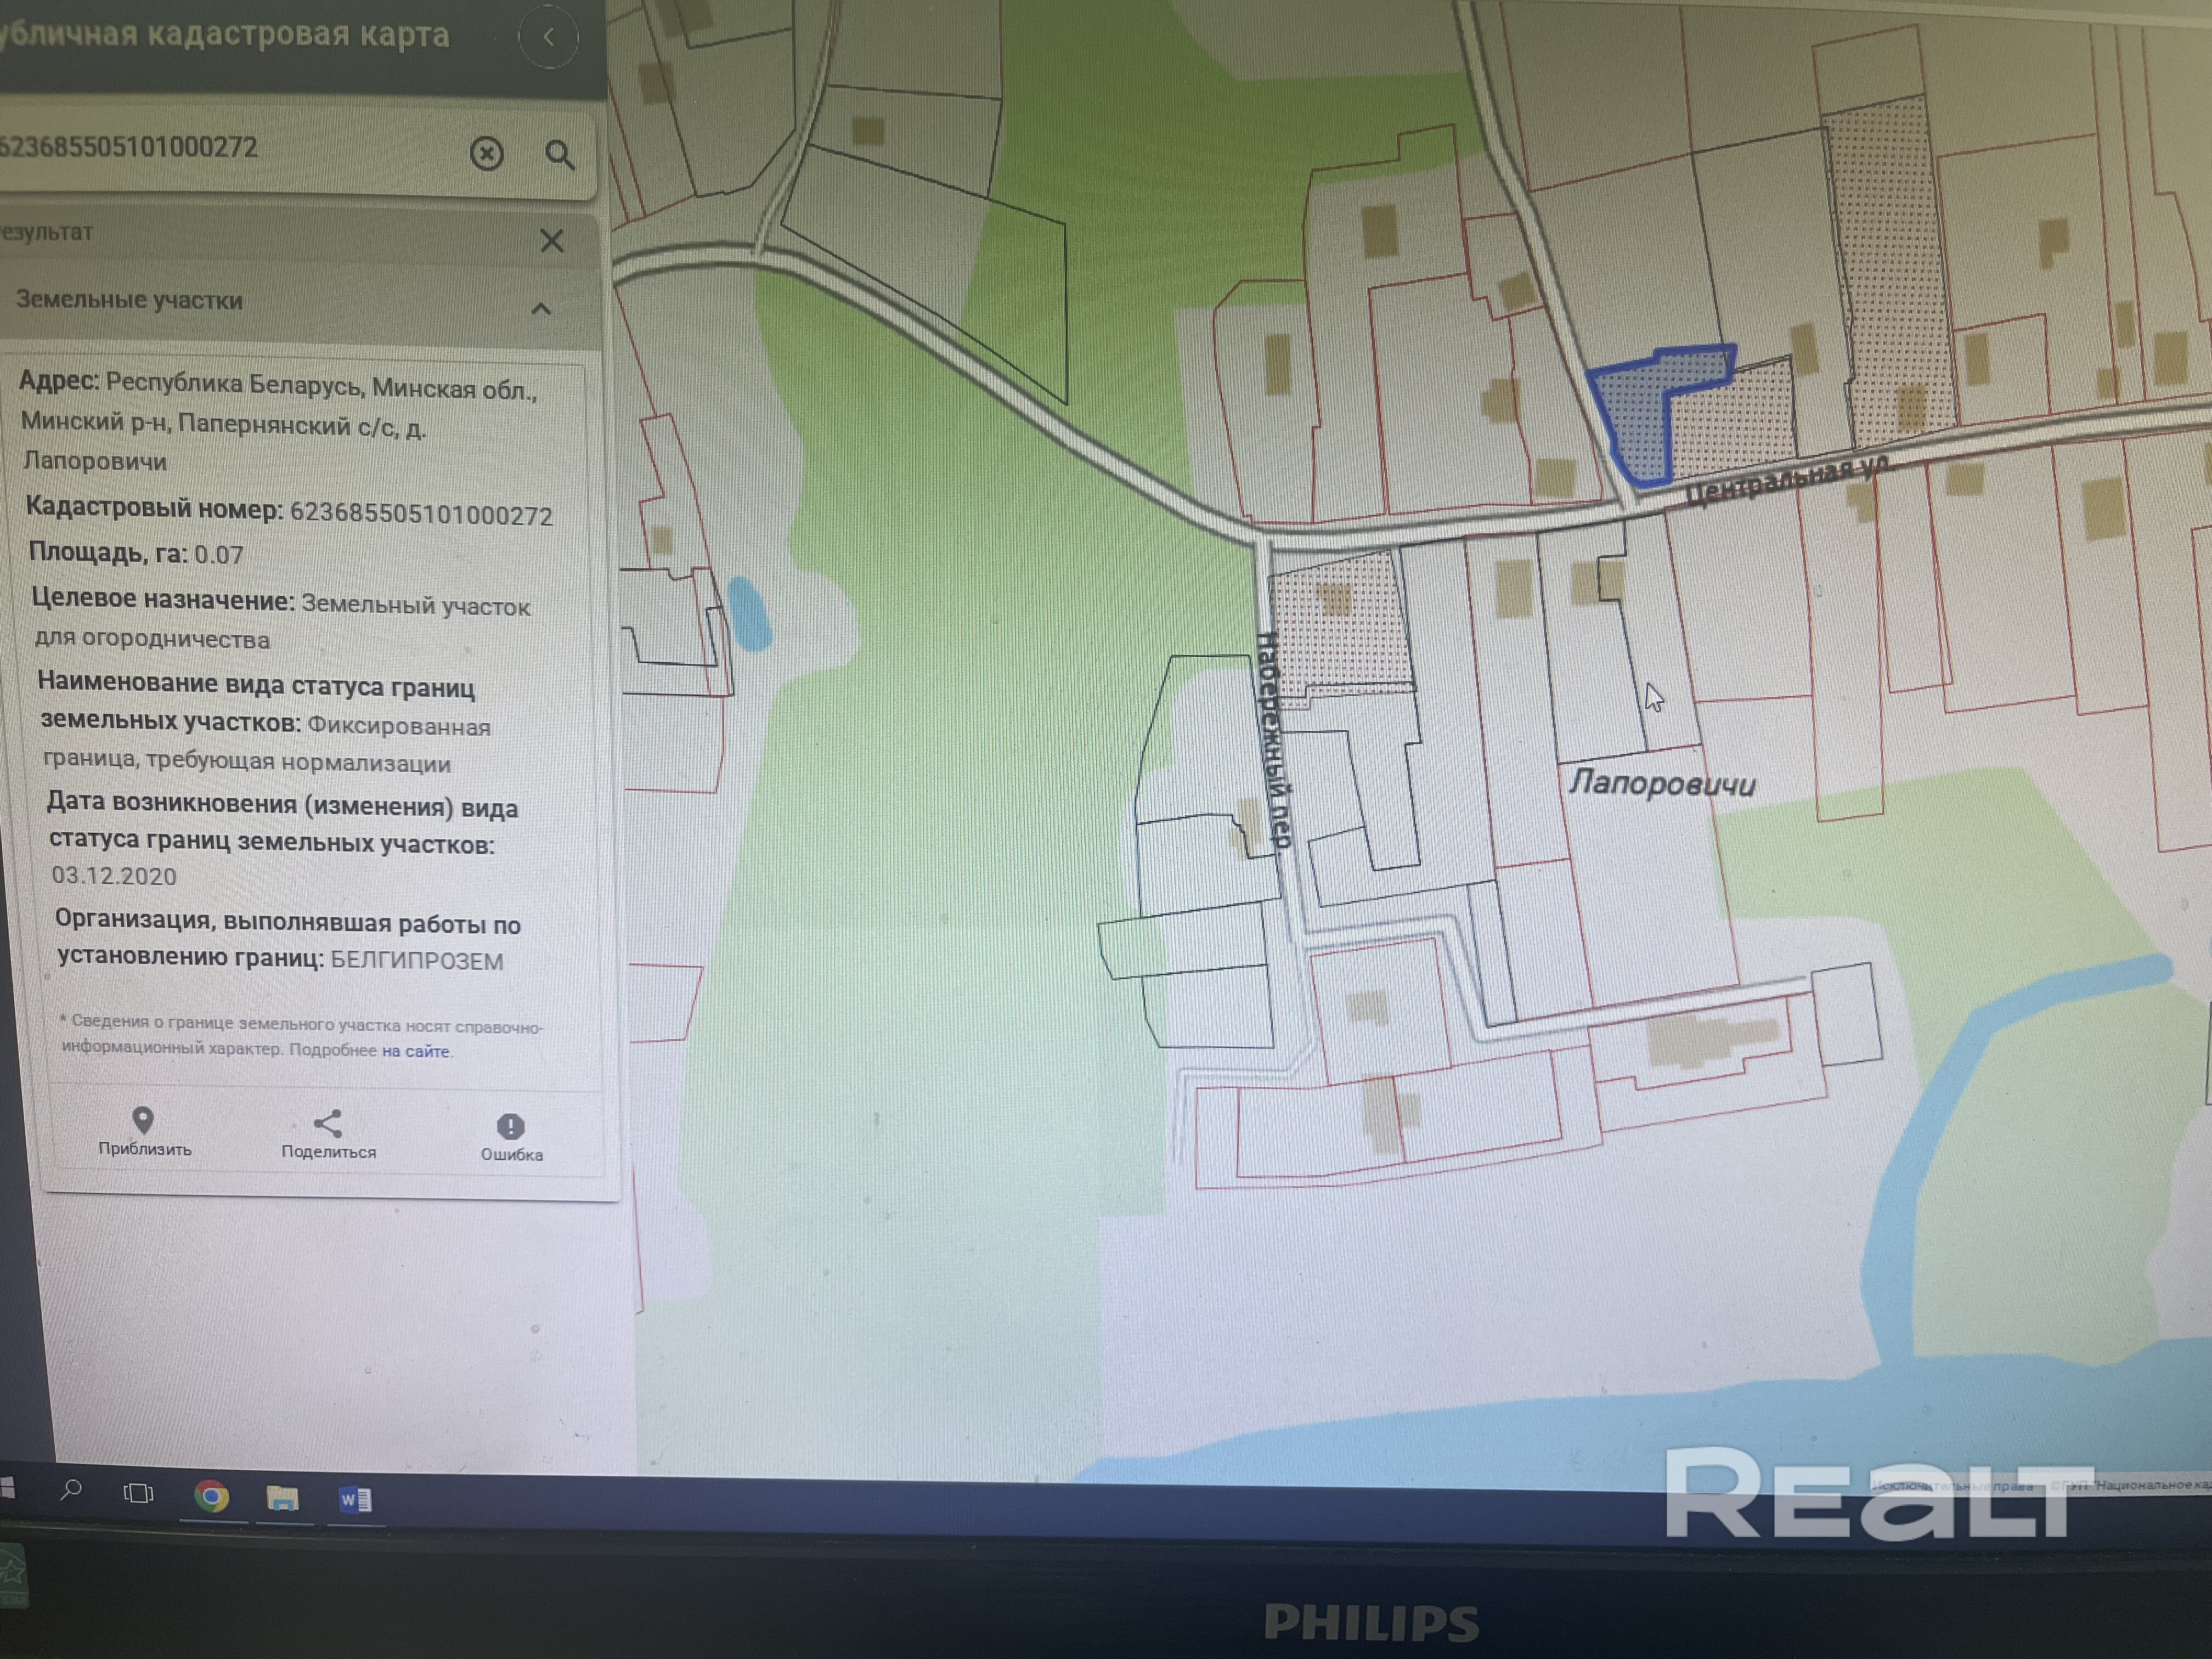Click the Поделиться share icon
2212x1659 pixels.
click(x=328, y=1123)
